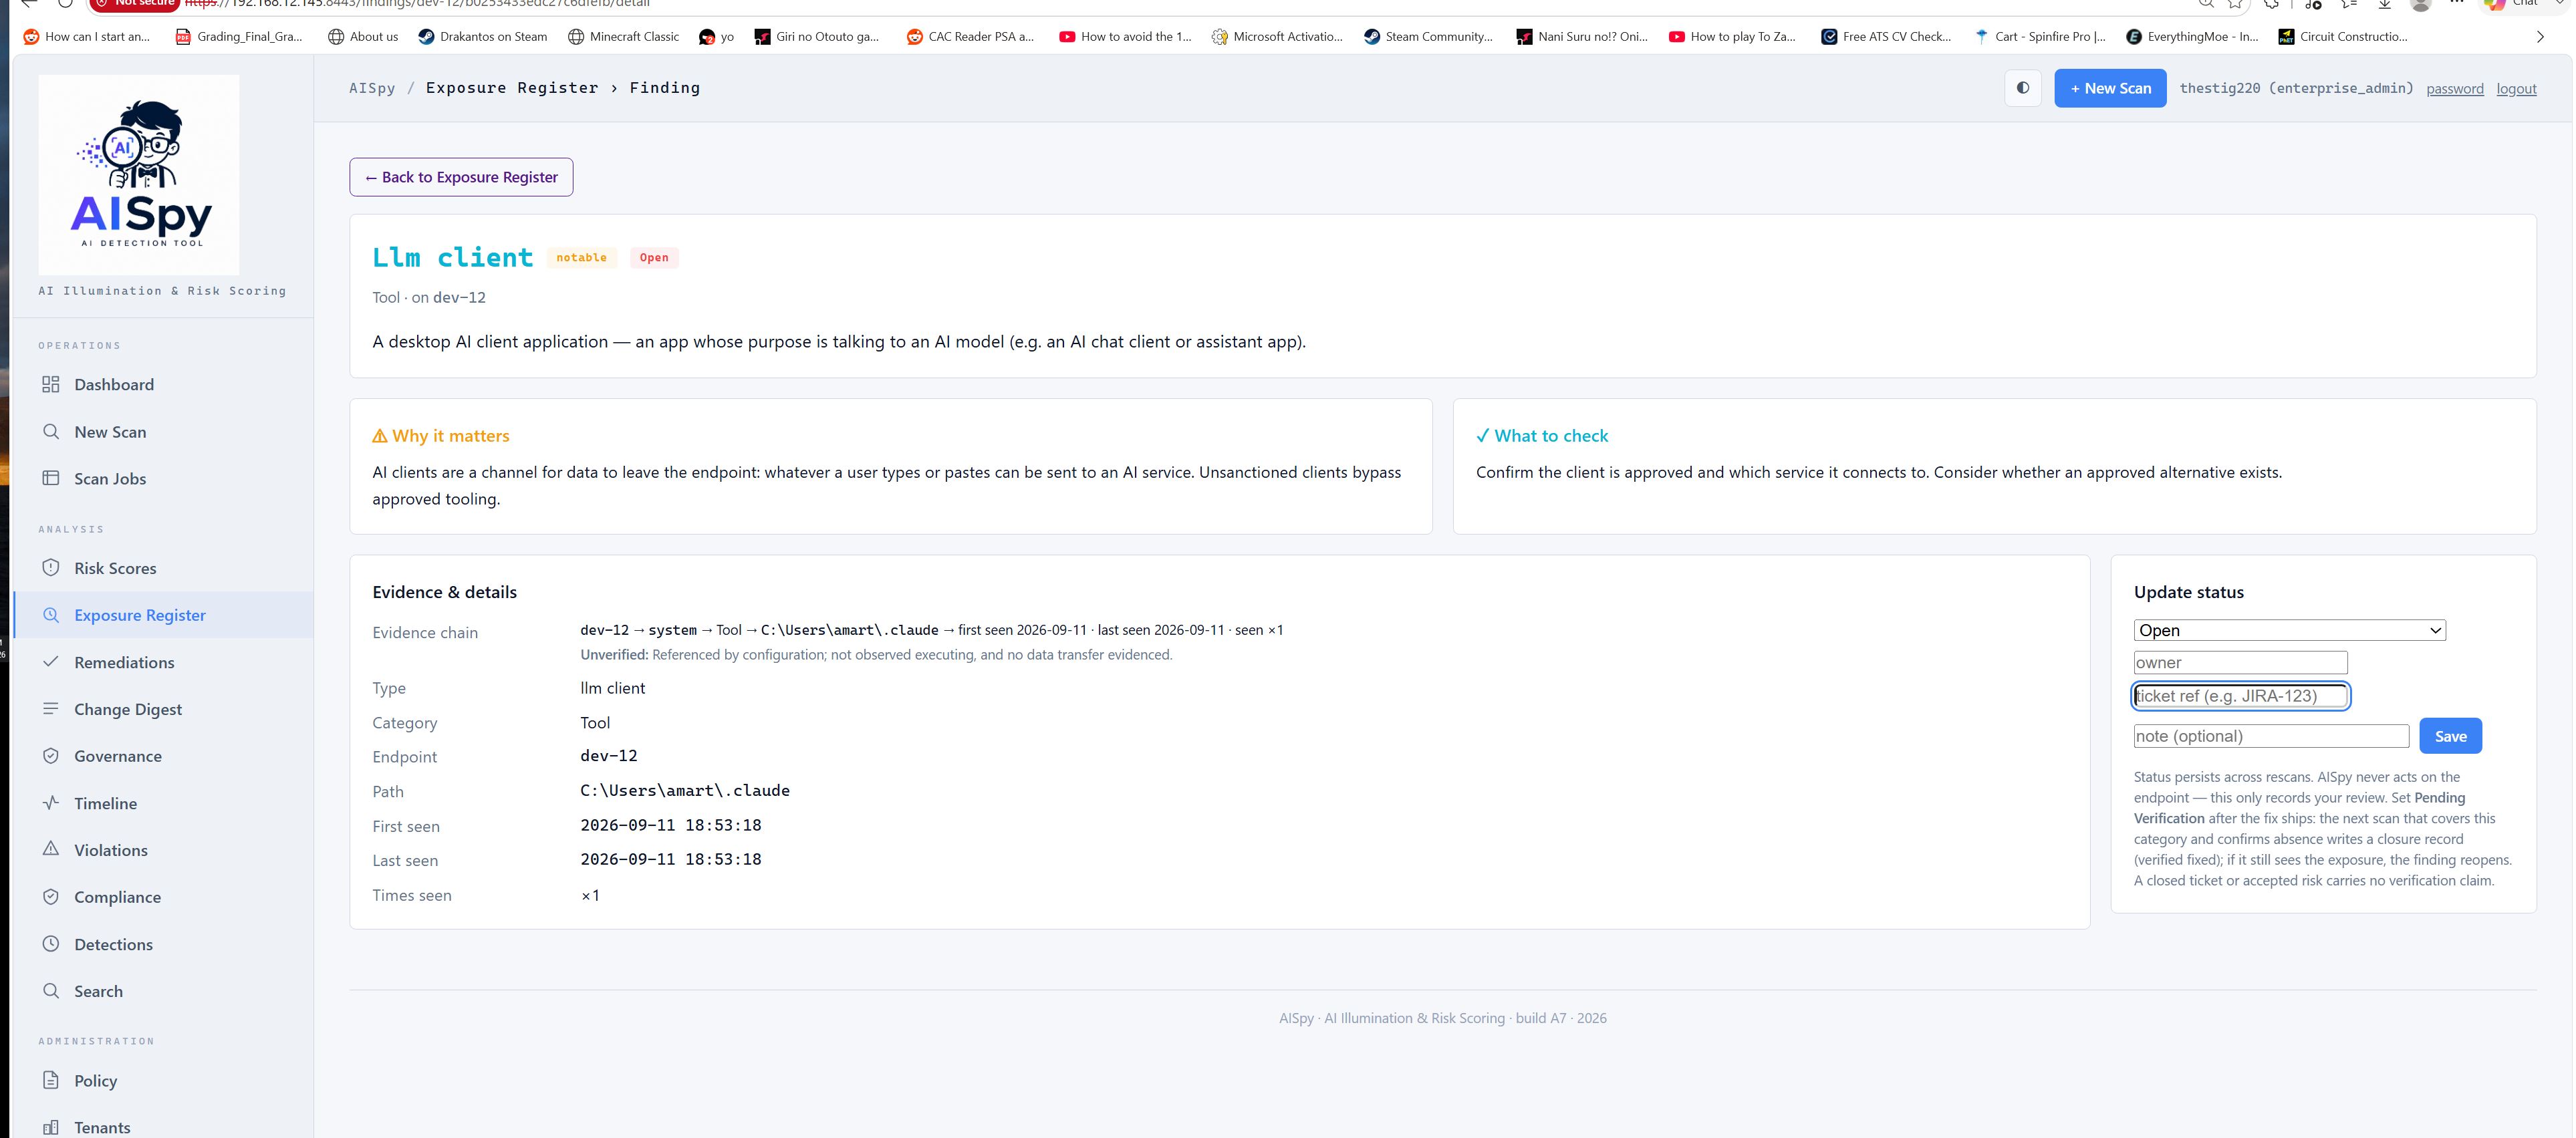Click path value C:\Users\amart\.claude
Image resolution: width=2576 pixels, height=1138 pixels.
tap(685, 790)
